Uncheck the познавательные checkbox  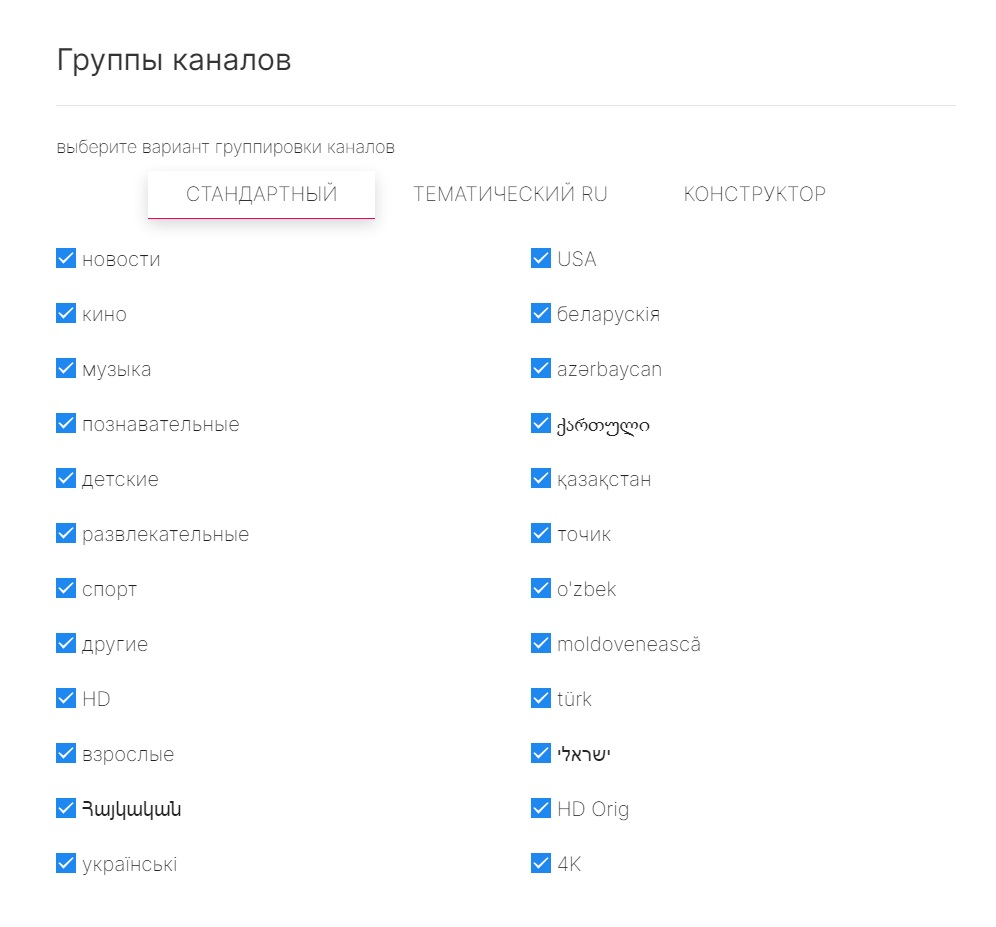(x=66, y=424)
